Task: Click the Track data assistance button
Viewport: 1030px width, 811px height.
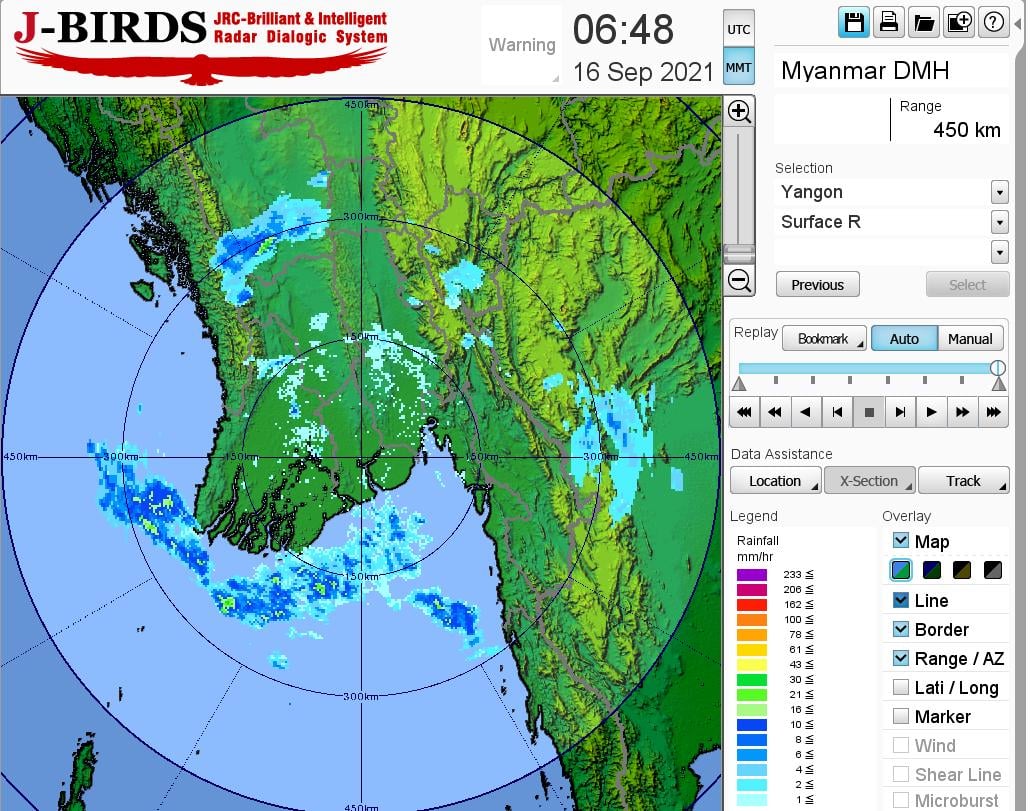Action: tap(963, 481)
